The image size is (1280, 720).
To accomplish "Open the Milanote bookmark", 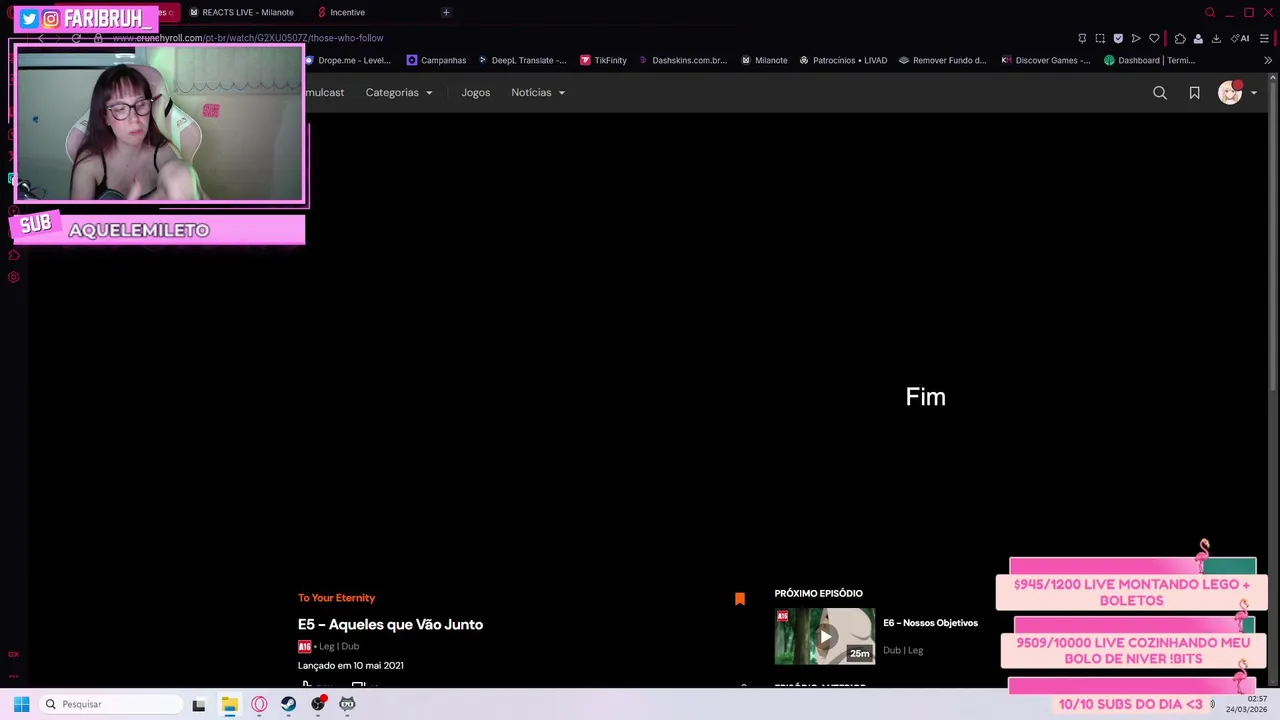I will pyautogui.click(x=764, y=60).
